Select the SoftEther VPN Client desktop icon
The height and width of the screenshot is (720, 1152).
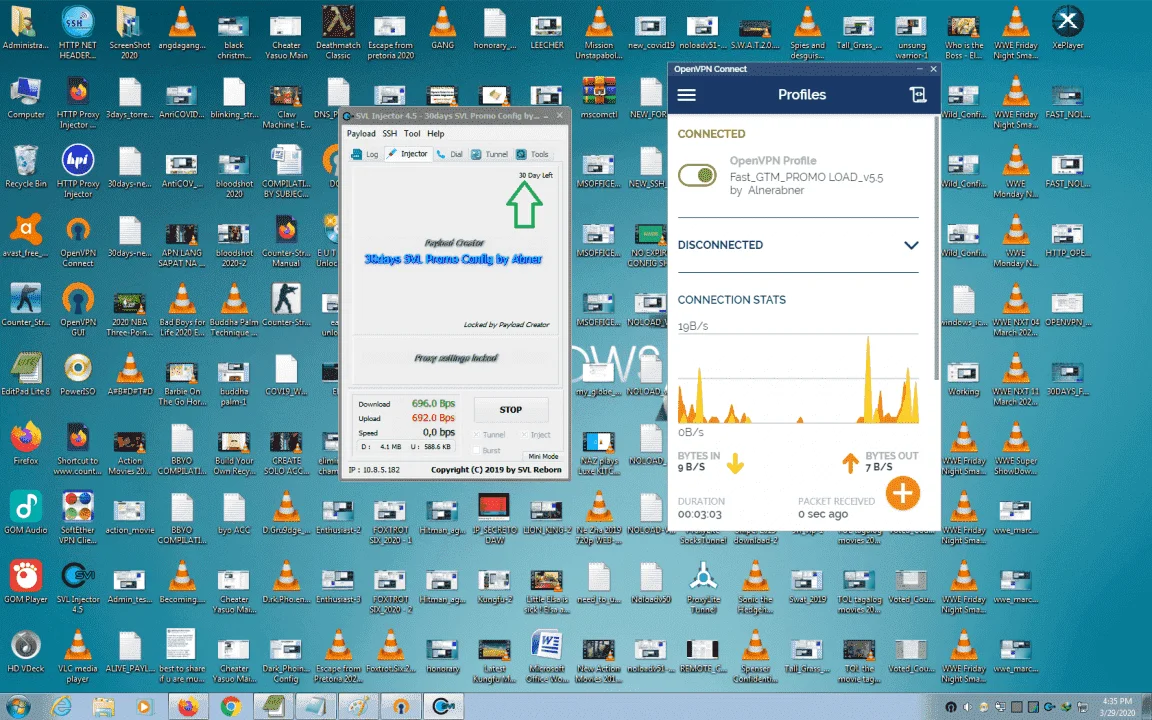pyautogui.click(x=78, y=518)
